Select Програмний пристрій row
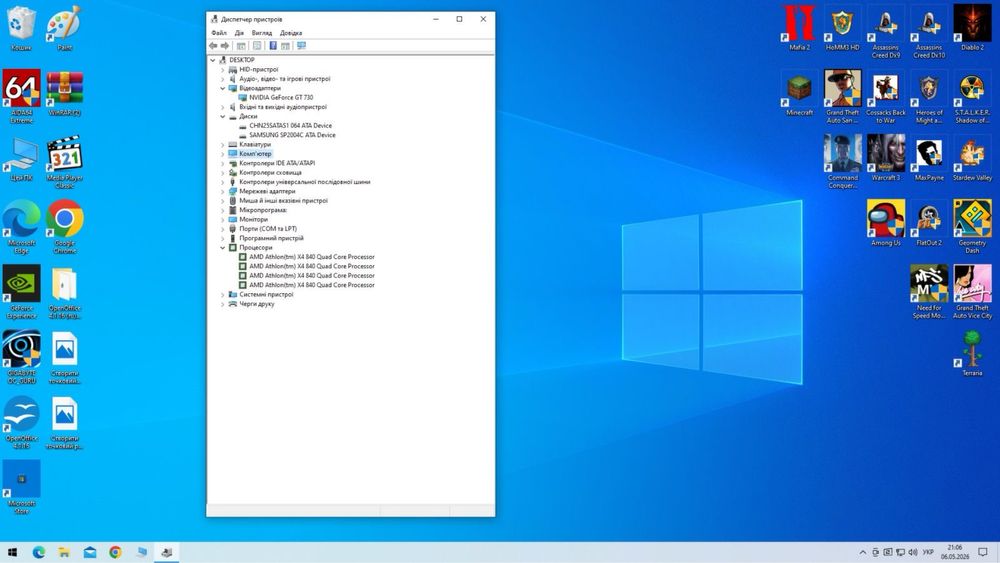This screenshot has height=563, width=1000. (271, 238)
